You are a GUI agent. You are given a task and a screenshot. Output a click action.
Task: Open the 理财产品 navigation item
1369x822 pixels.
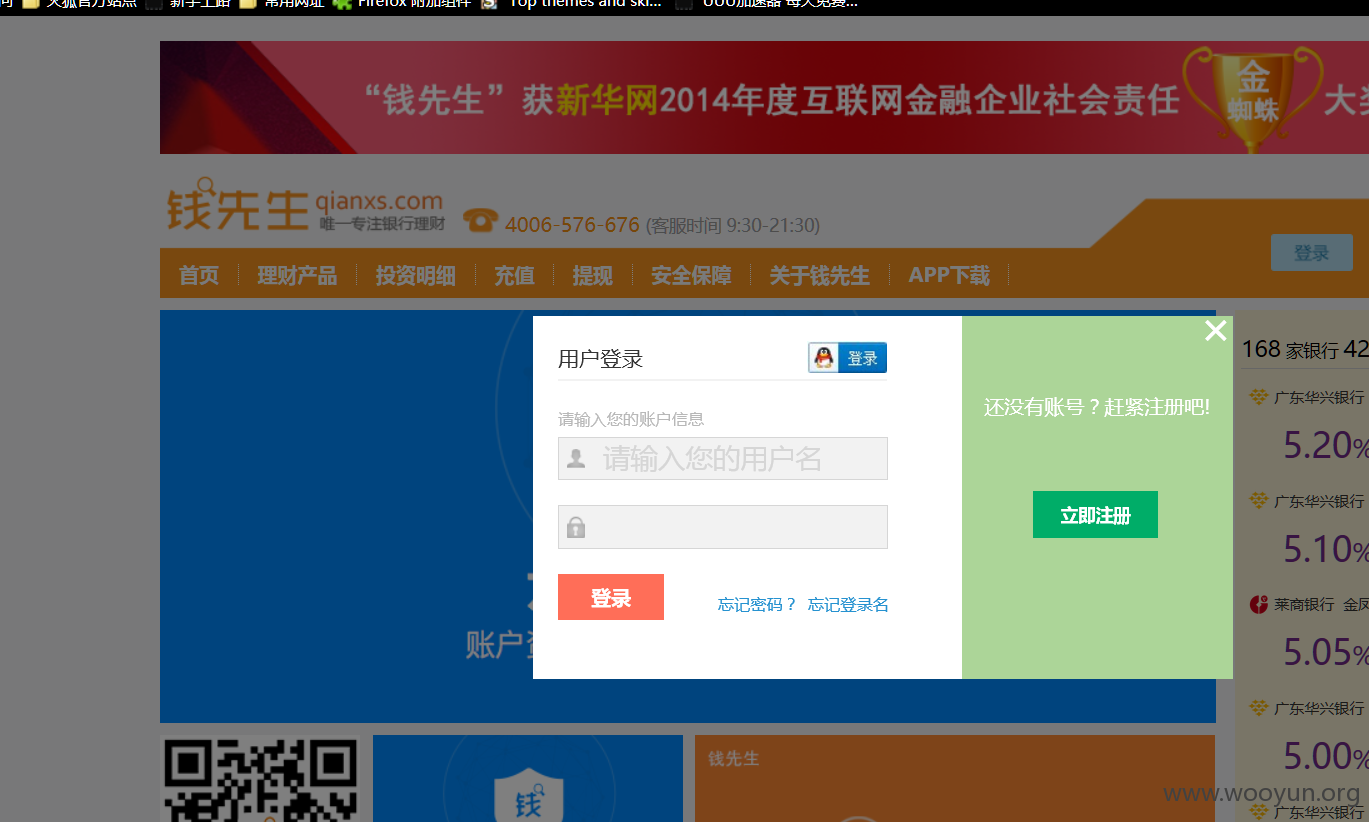point(297,275)
